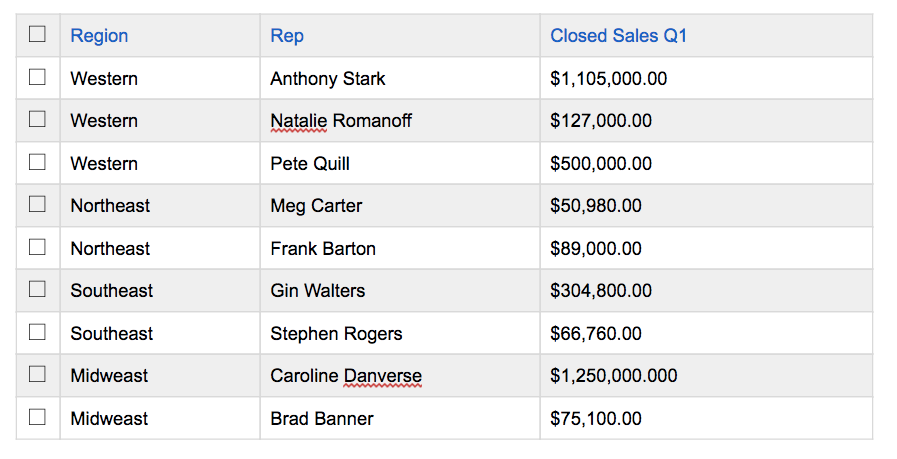
Task: Check the box for Frank Barton
Action: pyautogui.click(x=38, y=247)
